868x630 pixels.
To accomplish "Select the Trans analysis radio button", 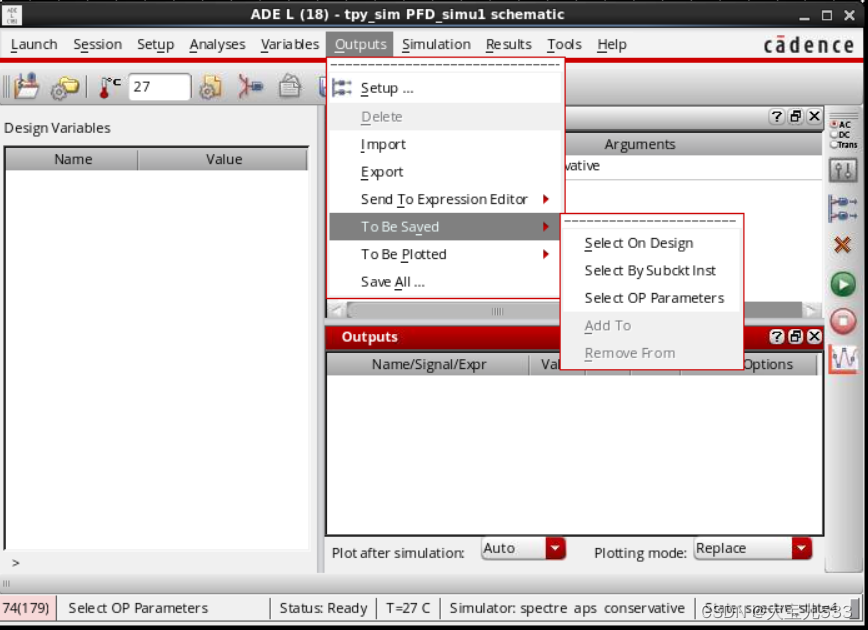I will point(835,144).
